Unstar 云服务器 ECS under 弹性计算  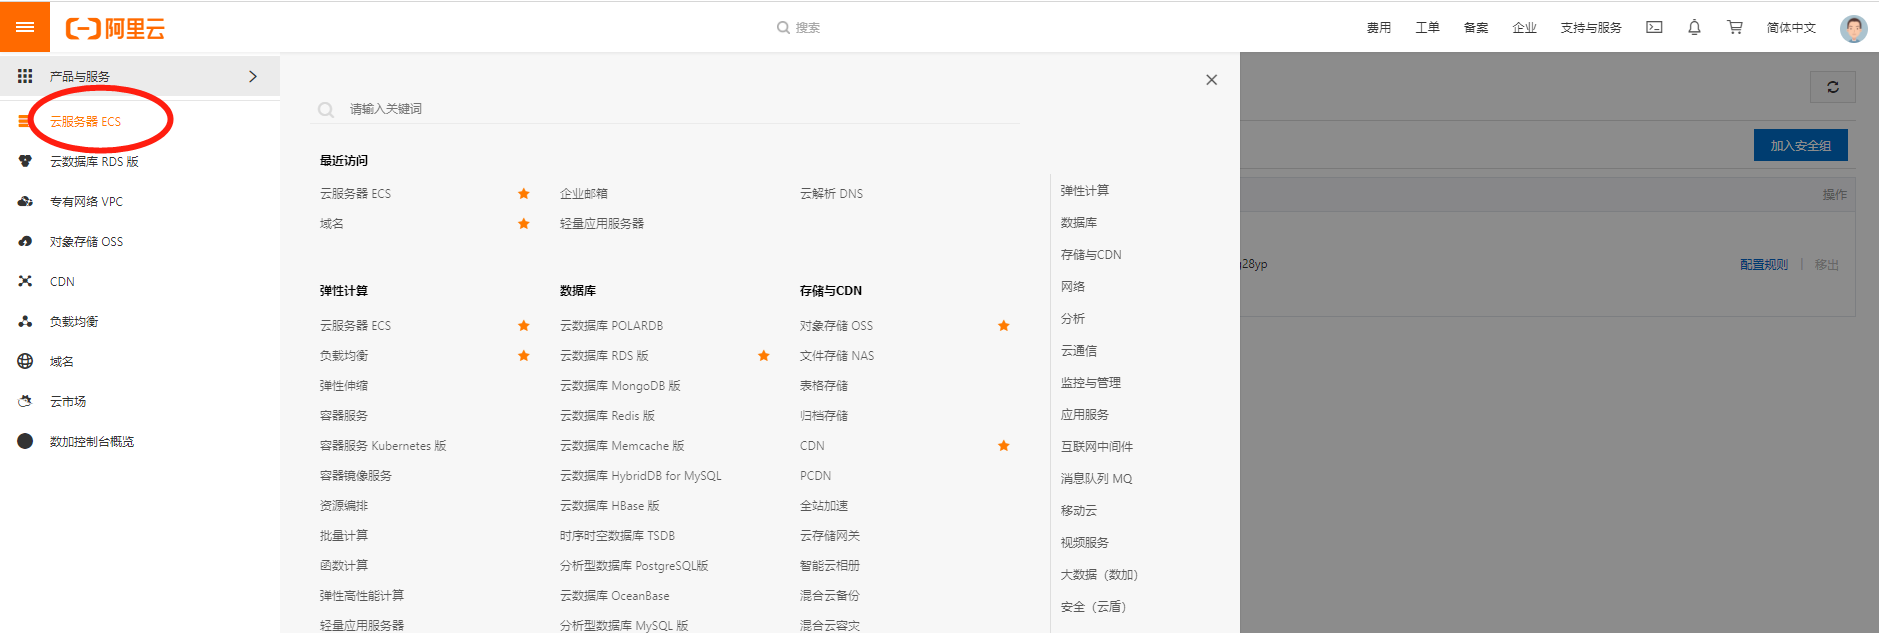(523, 326)
